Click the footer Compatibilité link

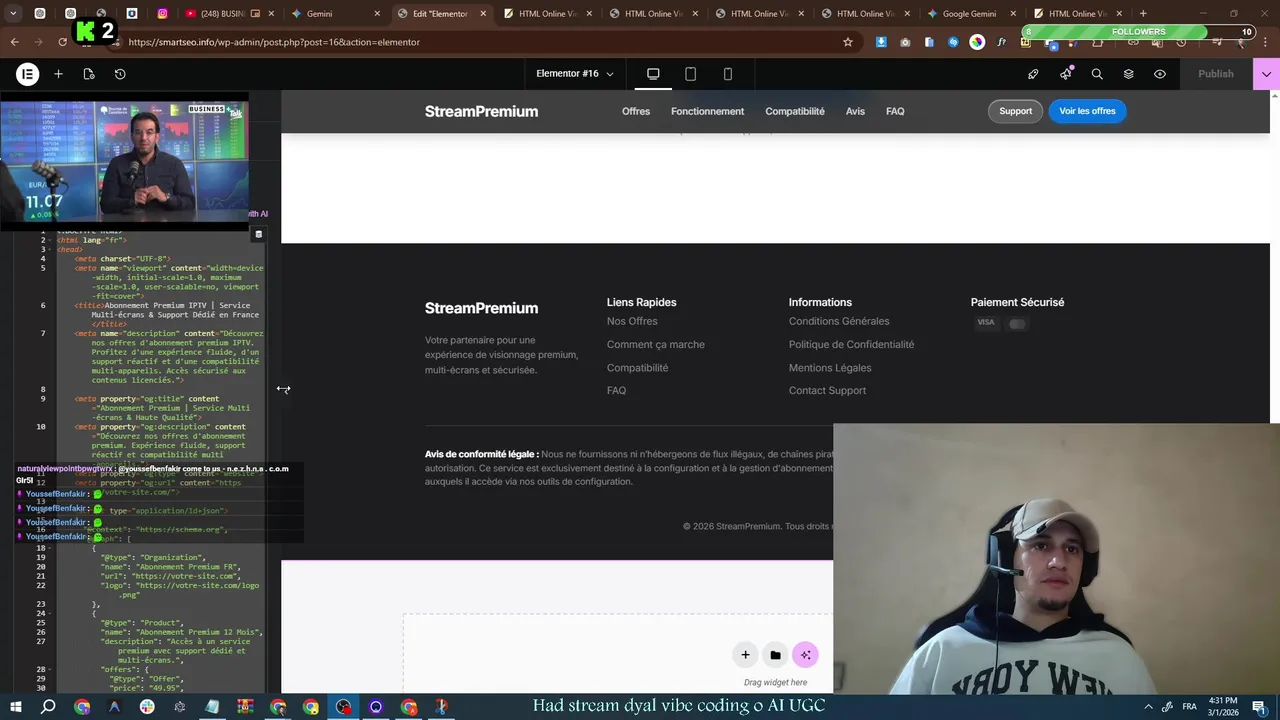point(637,367)
